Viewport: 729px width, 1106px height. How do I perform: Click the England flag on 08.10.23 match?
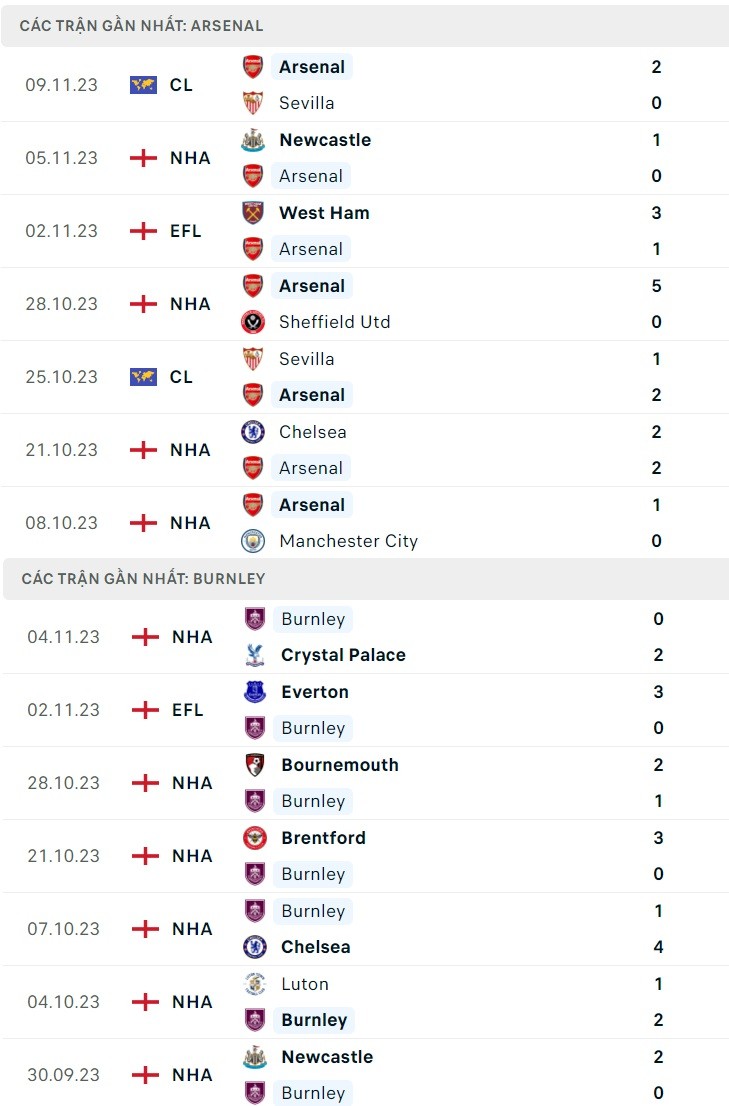[143, 523]
